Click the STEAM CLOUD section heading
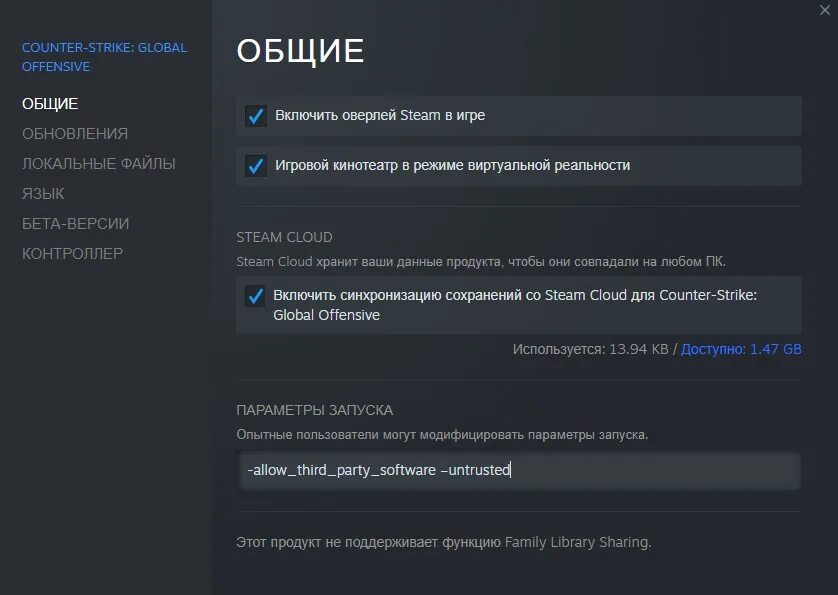The image size is (838, 595). [284, 237]
